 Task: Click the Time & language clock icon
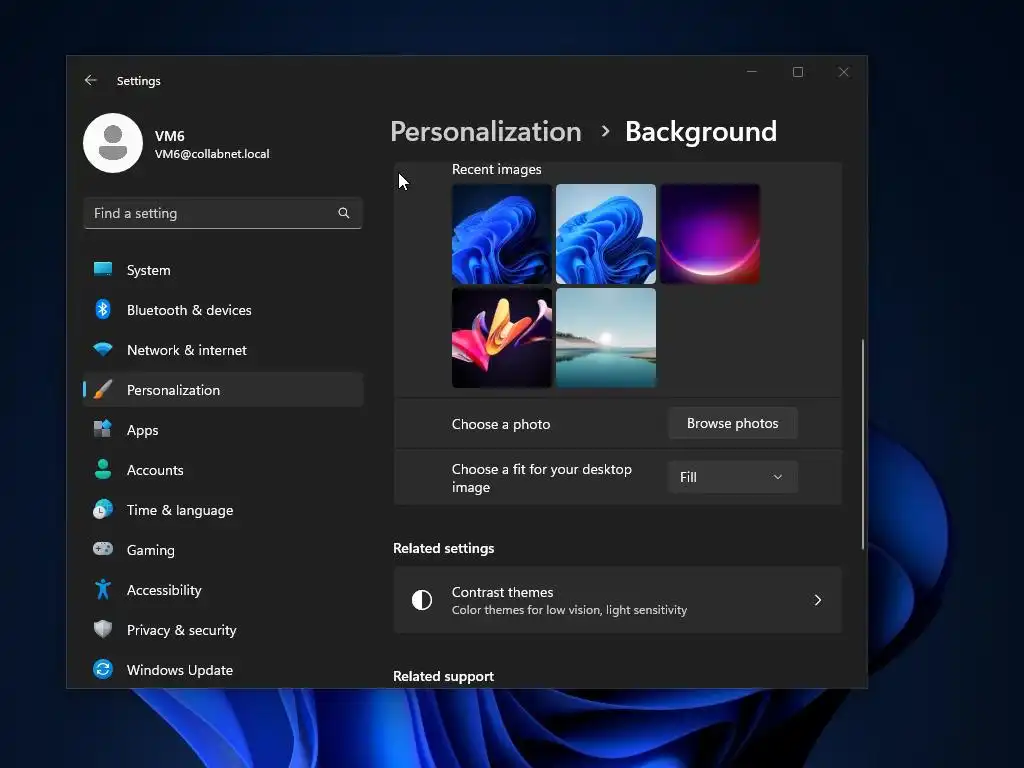103,509
